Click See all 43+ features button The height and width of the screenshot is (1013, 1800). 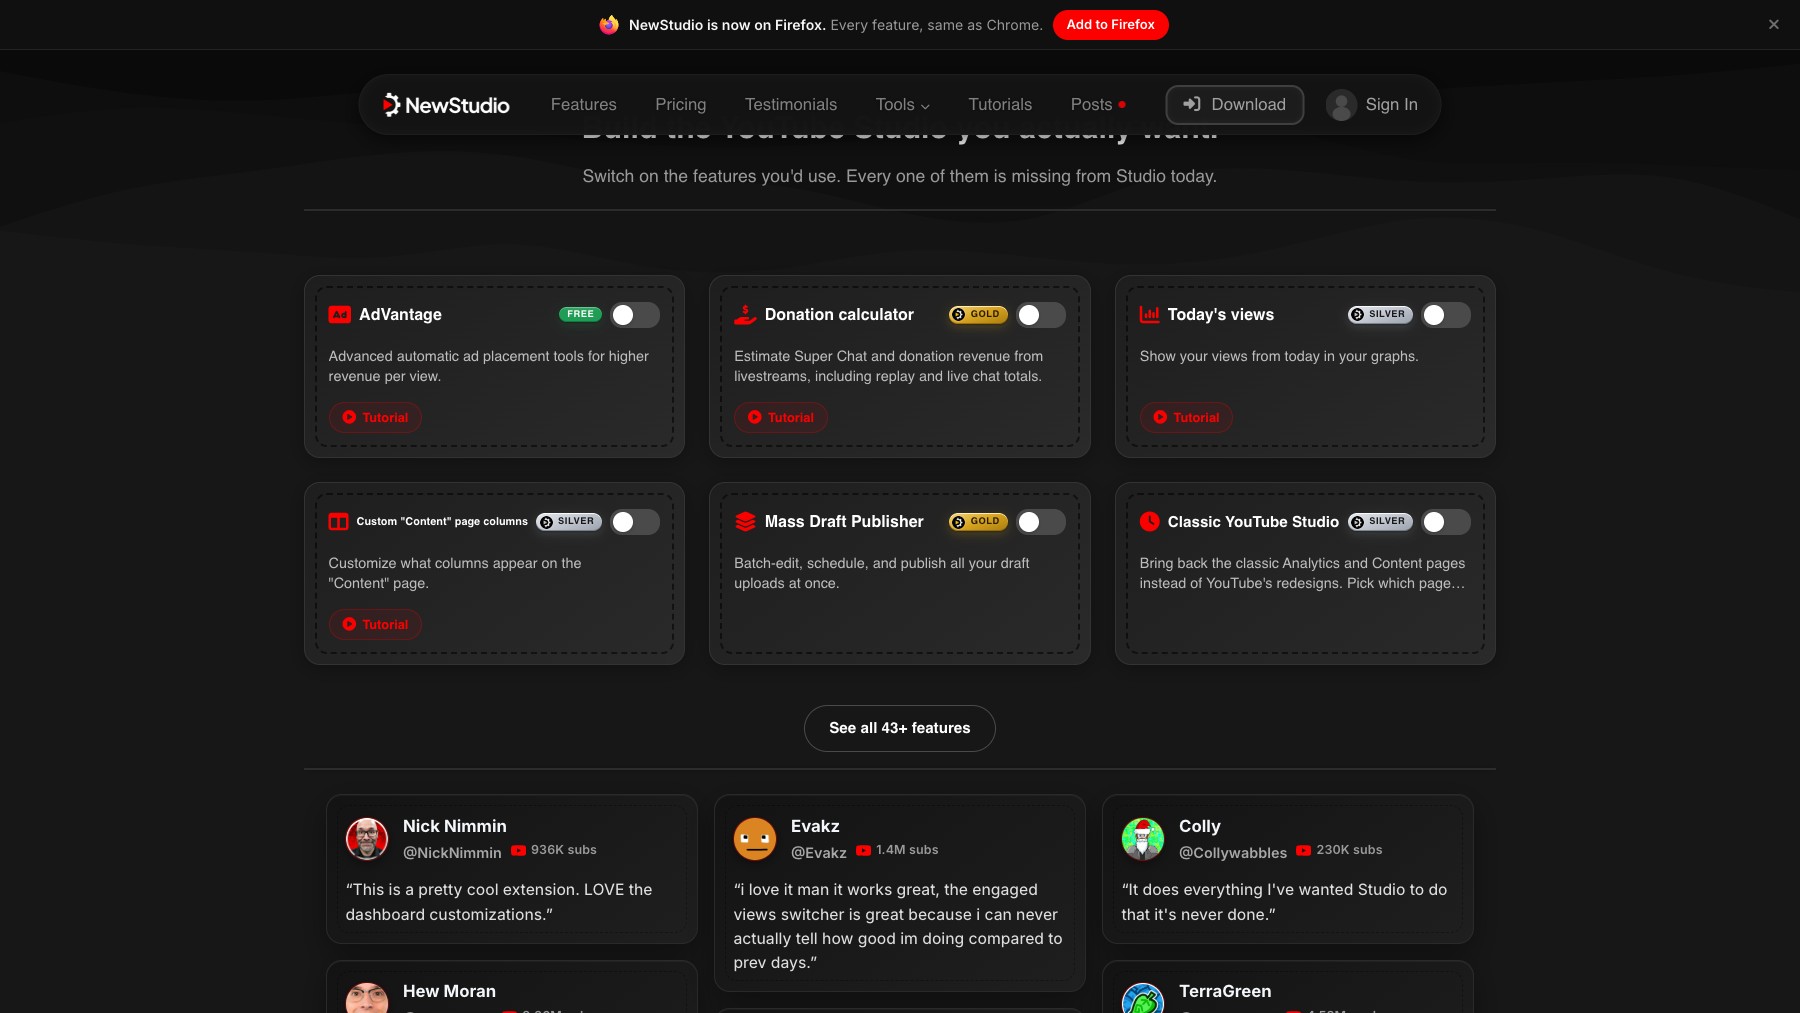(x=900, y=728)
